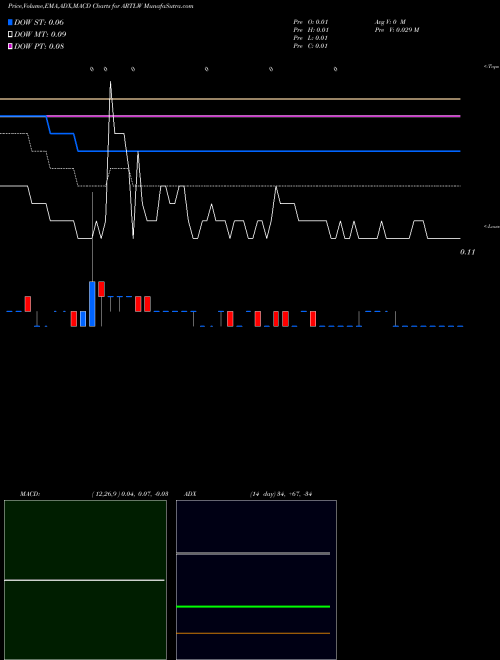The height and width of the screenshot is (660, 500).
Task: Click the 'Pre V: 0.029 M' volume text
Action: 397,30
